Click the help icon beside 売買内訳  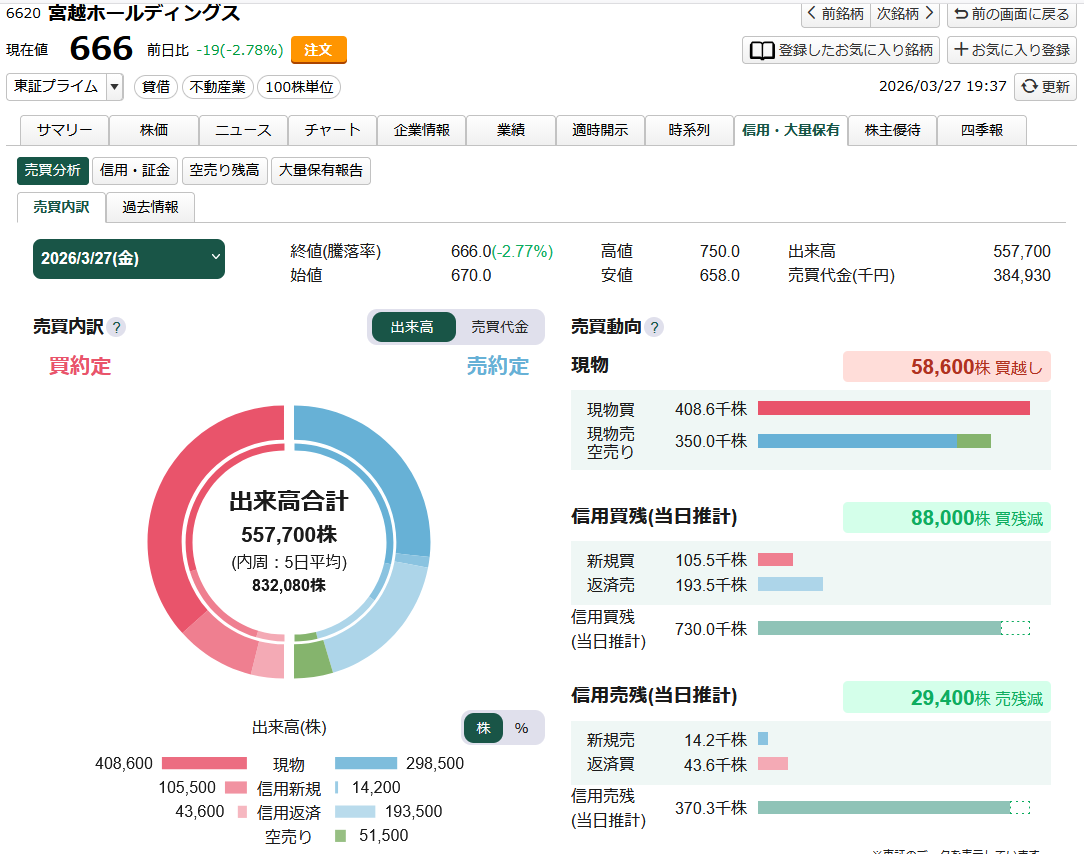[117, 327]
